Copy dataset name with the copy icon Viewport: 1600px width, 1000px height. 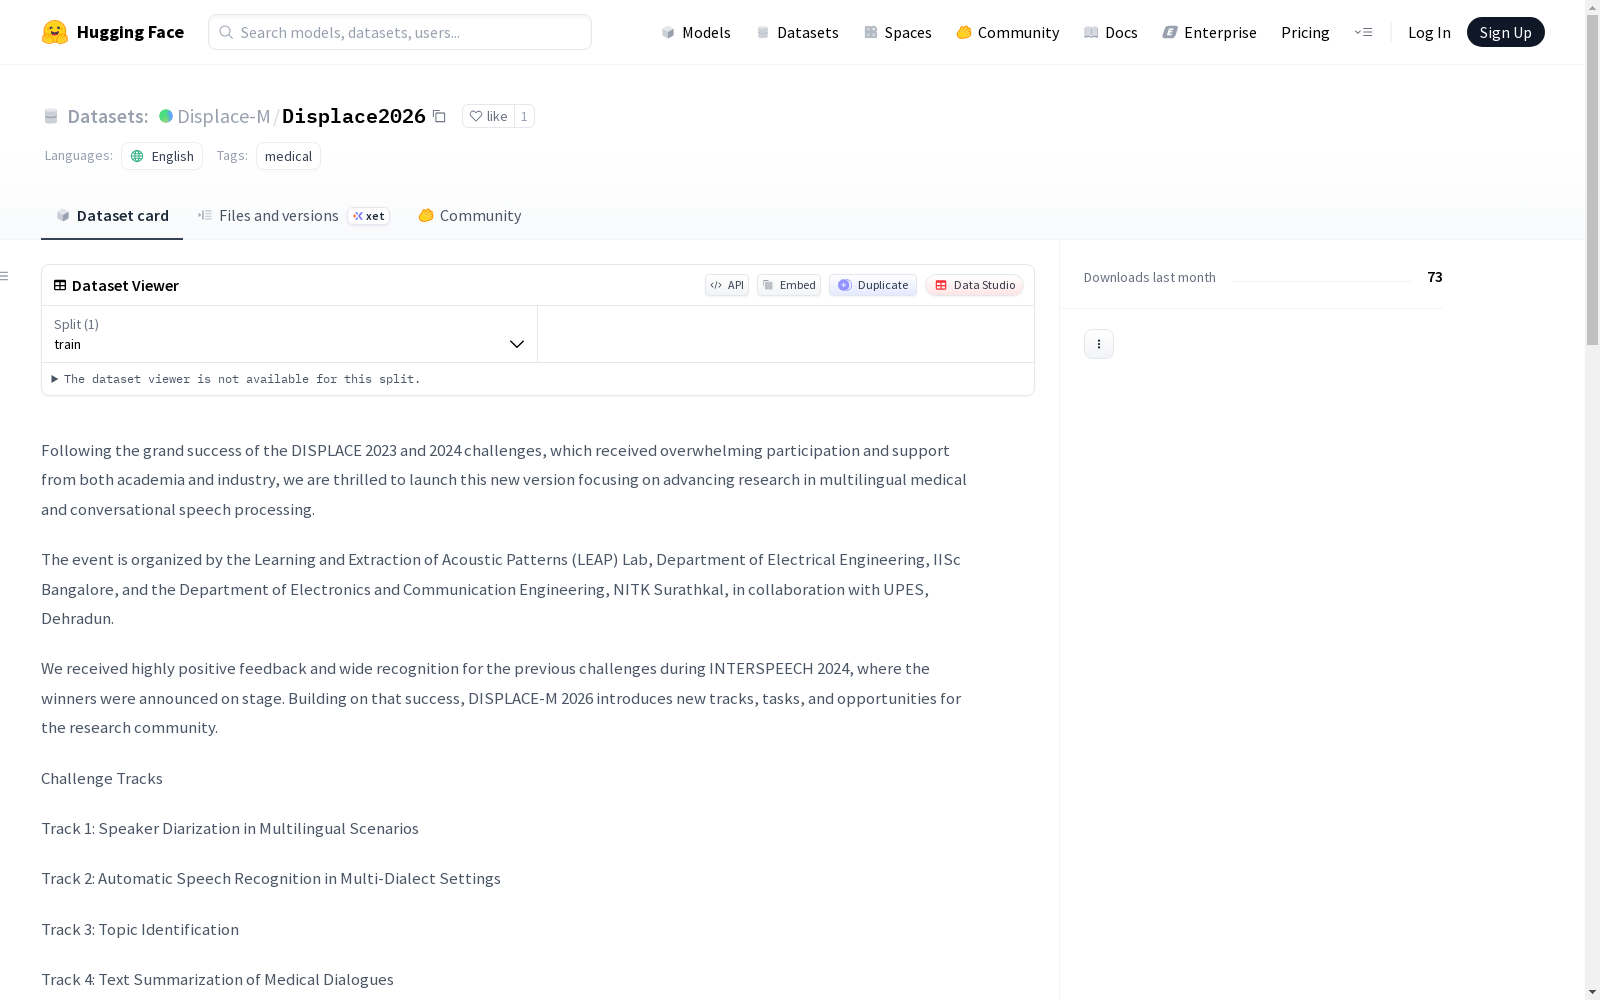439,116
